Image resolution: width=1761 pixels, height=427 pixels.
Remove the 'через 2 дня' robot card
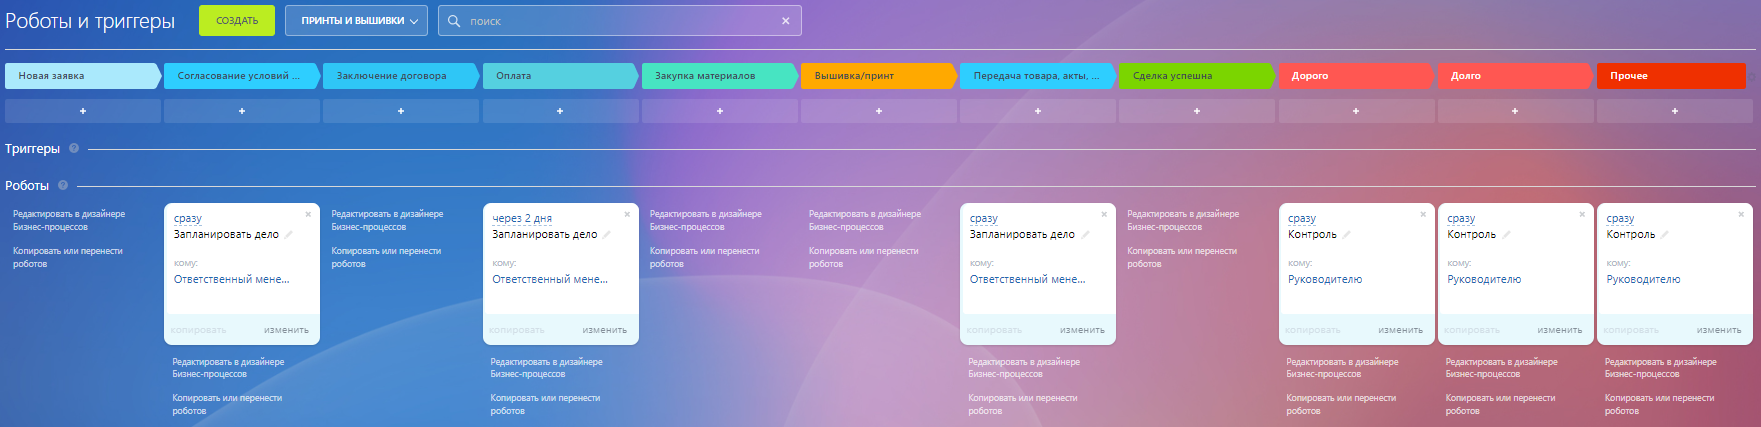click(x=627, y=214)
